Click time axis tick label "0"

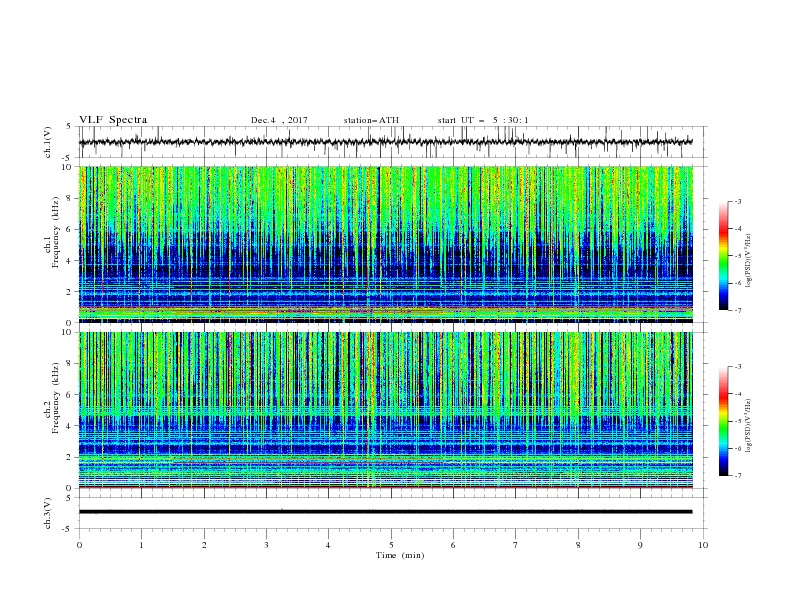[79, 545]
